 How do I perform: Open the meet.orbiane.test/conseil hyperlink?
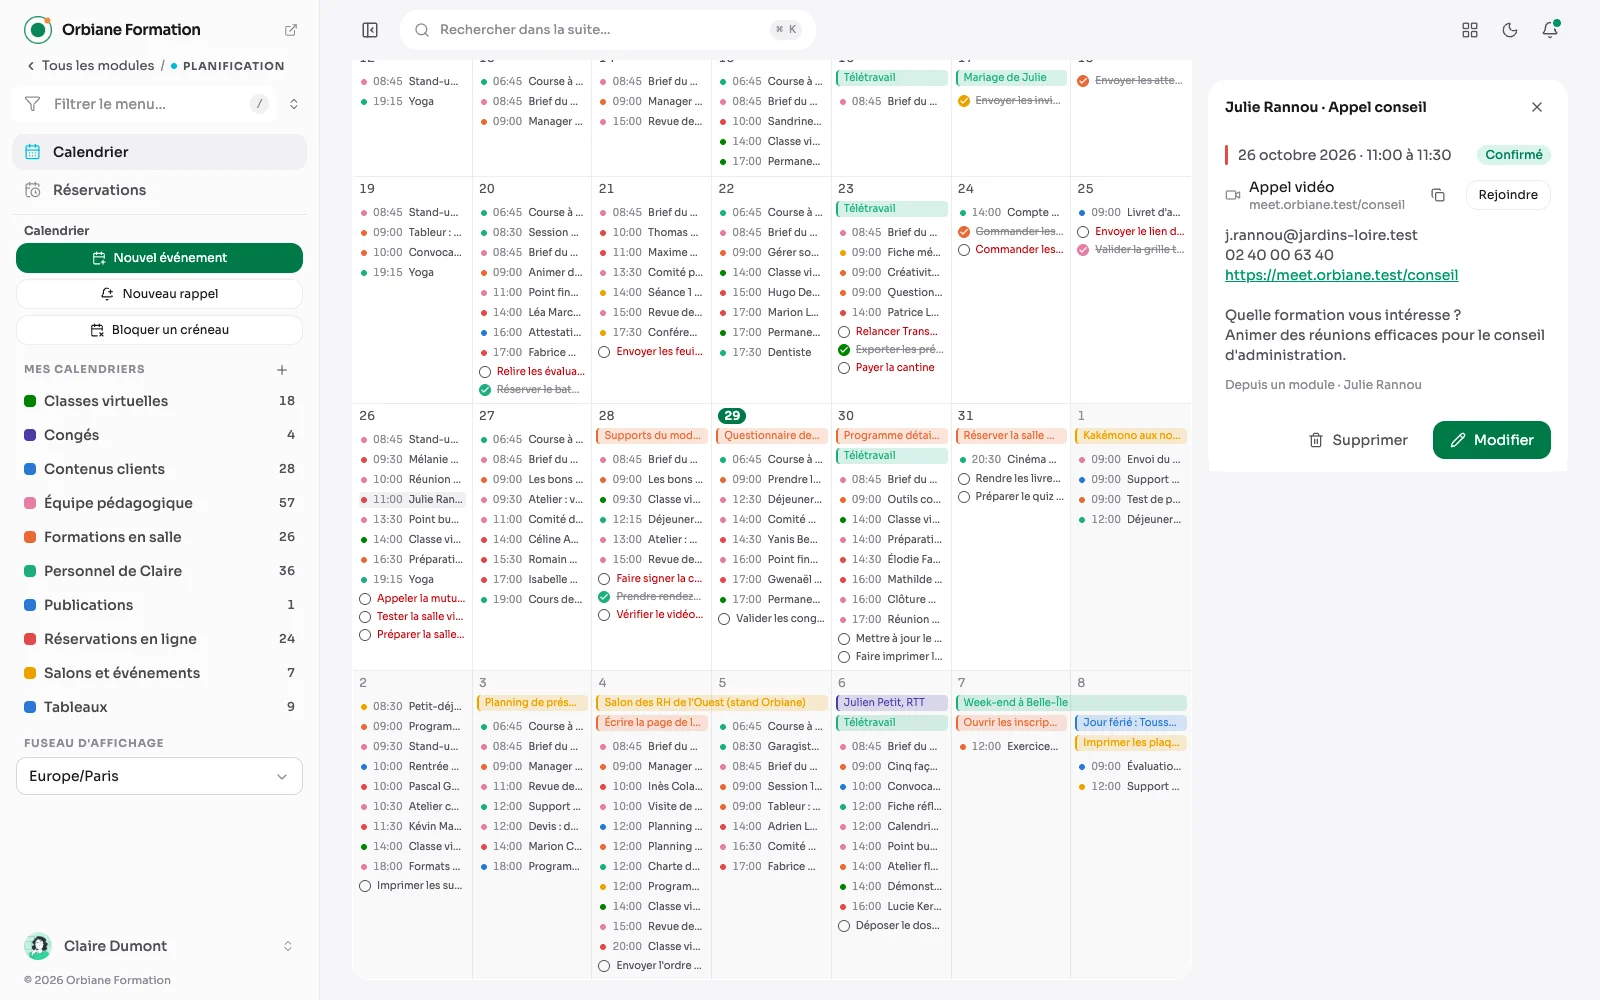pos(1341,275)
